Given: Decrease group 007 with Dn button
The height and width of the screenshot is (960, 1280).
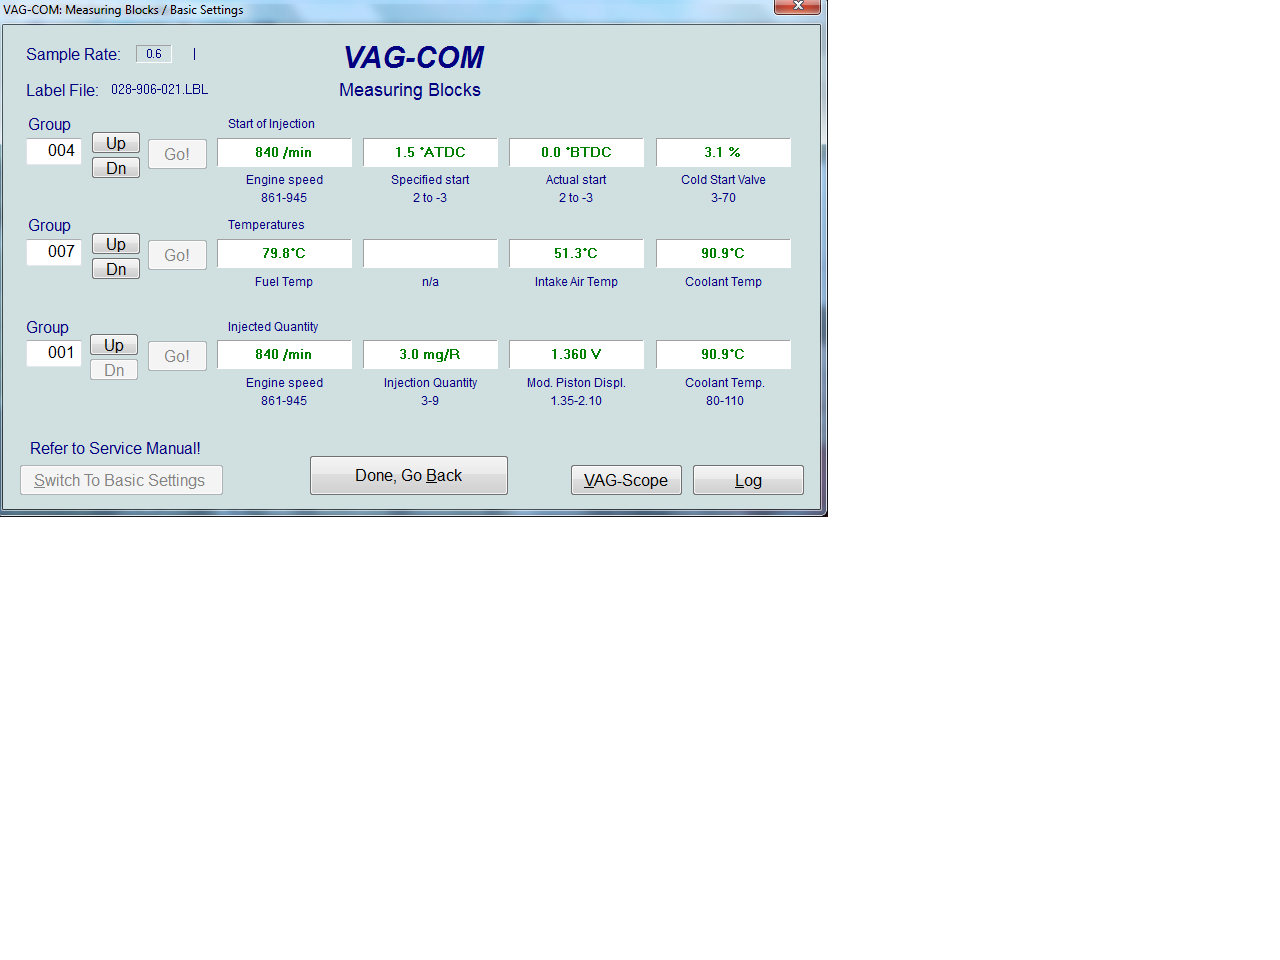Looking at the screenshot, I should [x=116, y=269].
